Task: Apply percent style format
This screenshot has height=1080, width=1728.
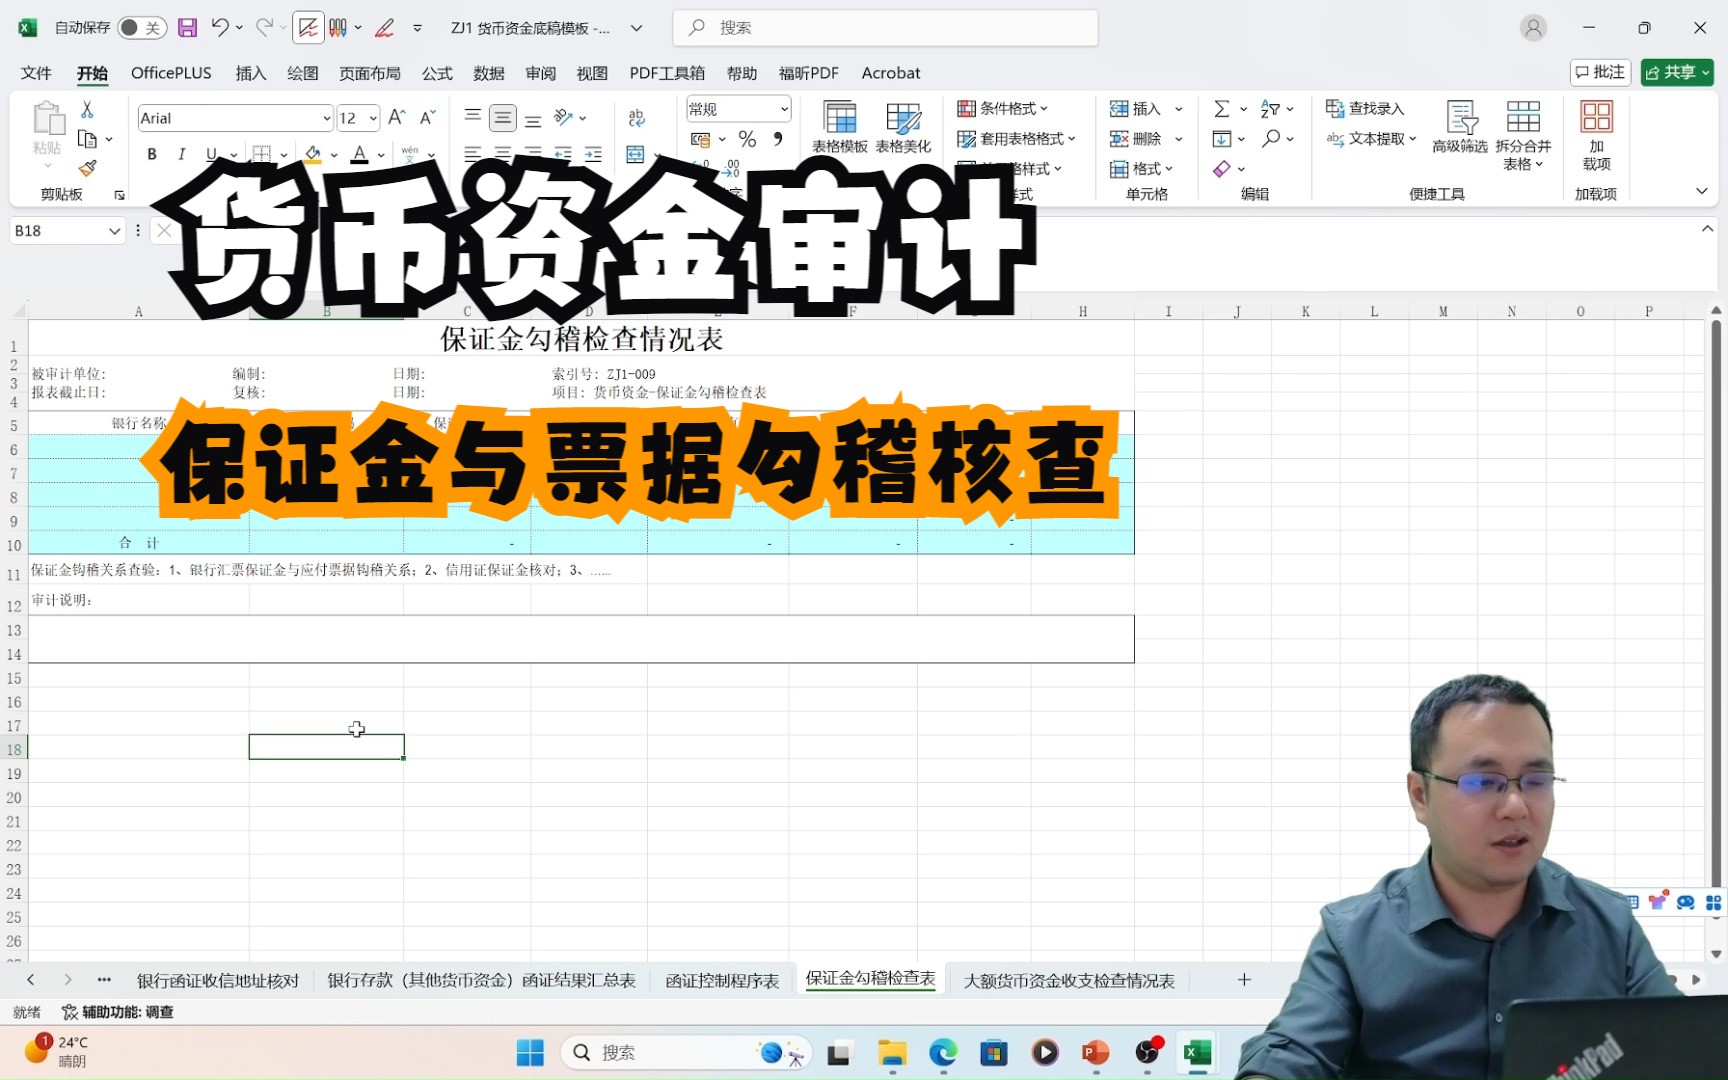Action: 747,139
